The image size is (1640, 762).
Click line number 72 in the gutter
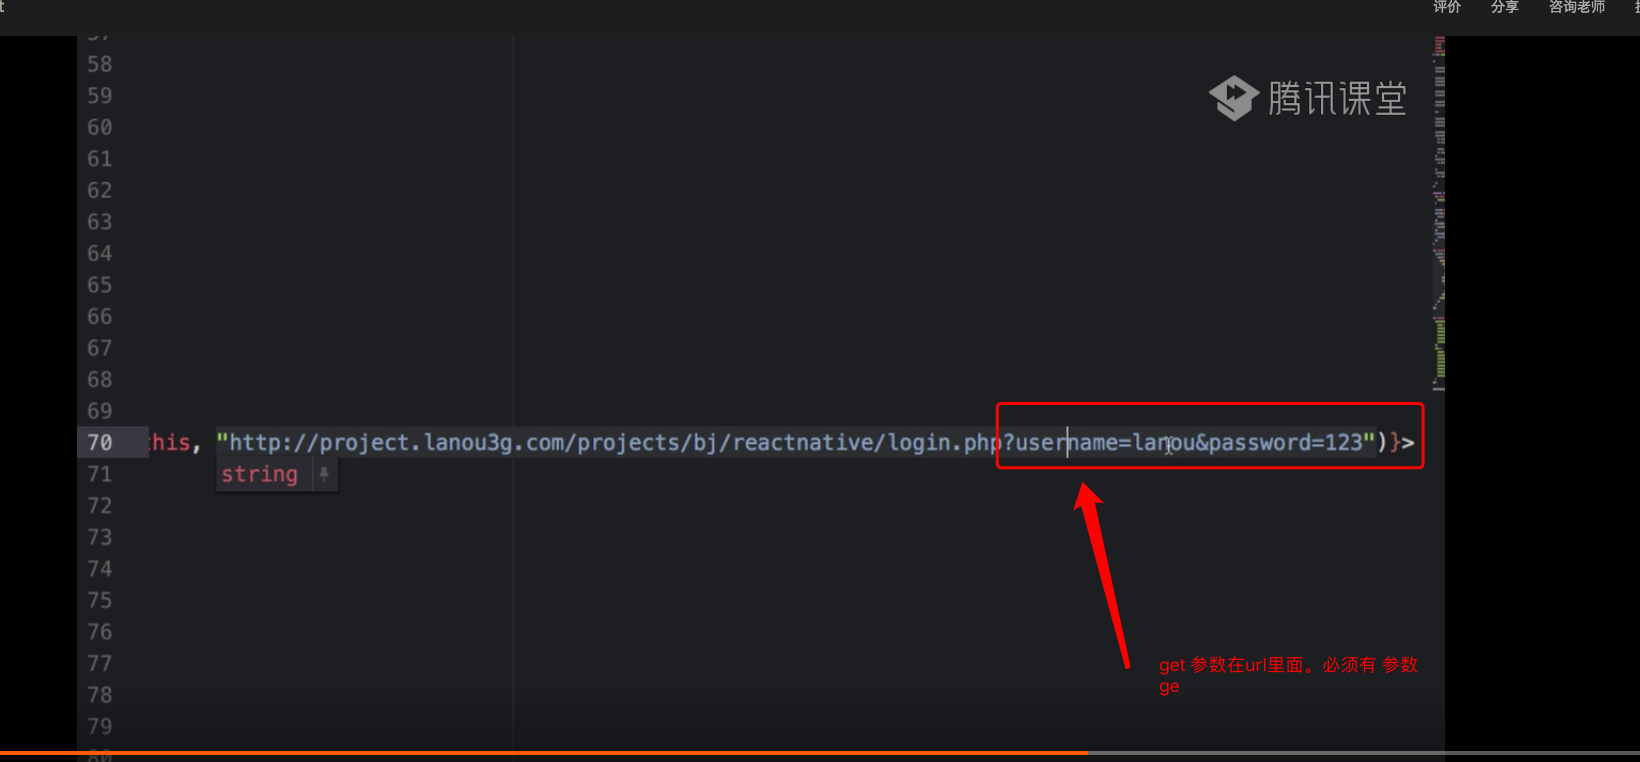100,505
